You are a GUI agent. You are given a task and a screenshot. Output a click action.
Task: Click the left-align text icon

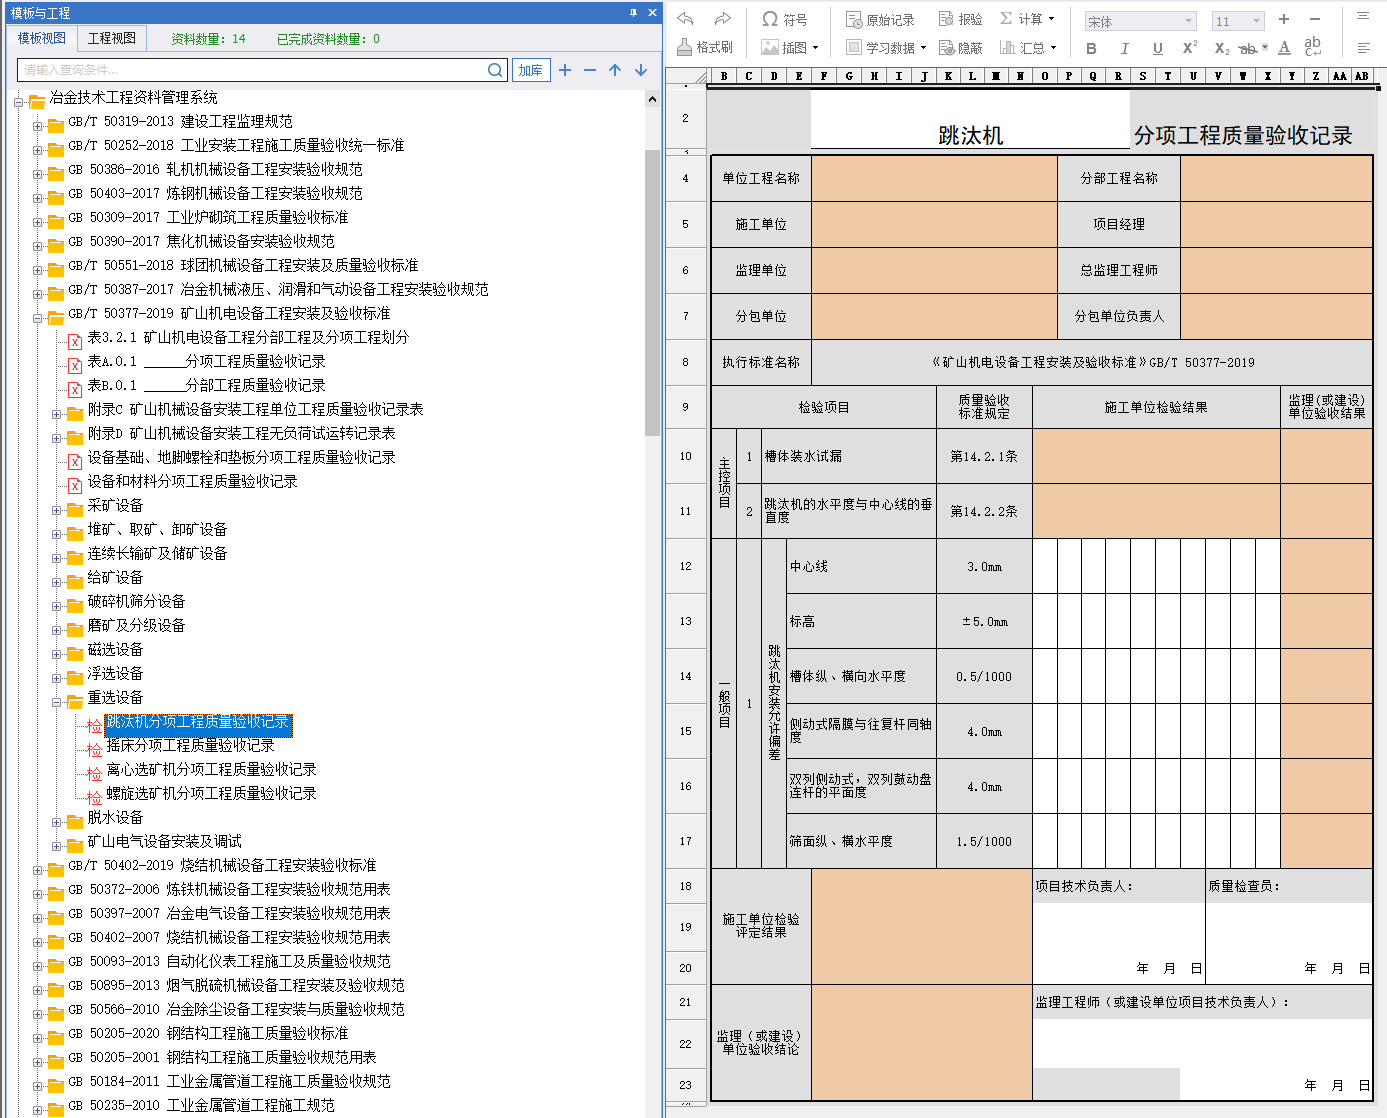[x=1363, y=48]
